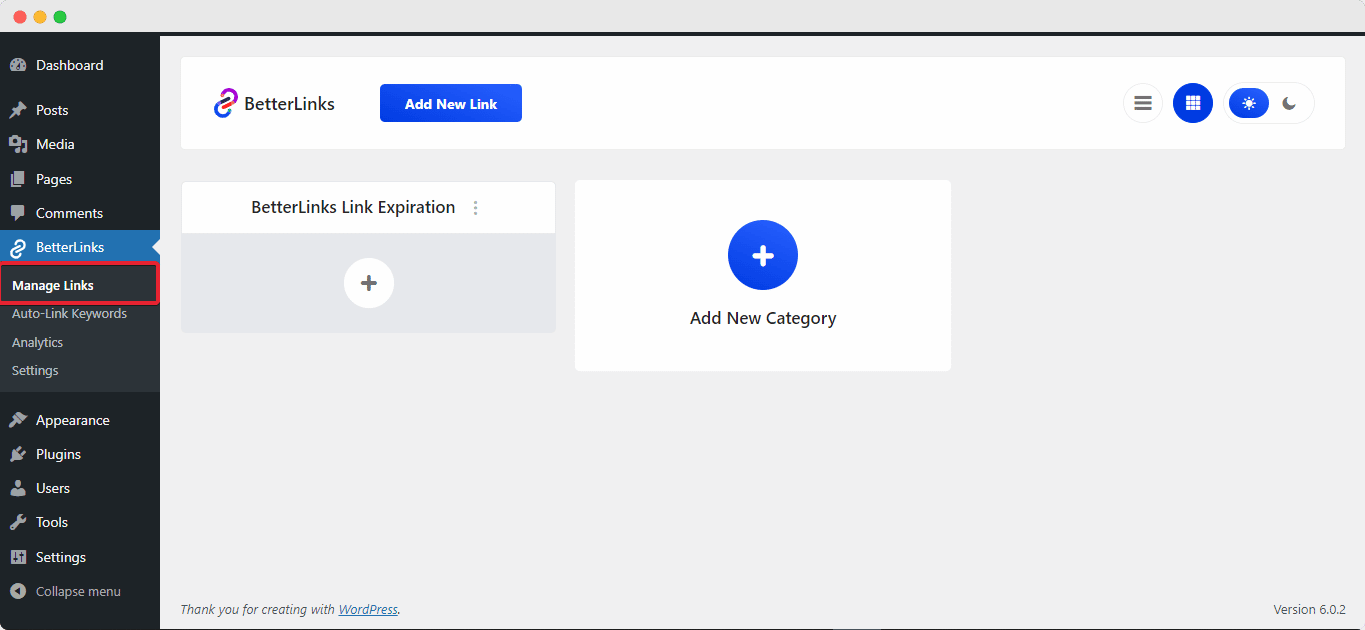
Task: Switch to dark mode with moon toggle
Action: [x=1288, y=102]
